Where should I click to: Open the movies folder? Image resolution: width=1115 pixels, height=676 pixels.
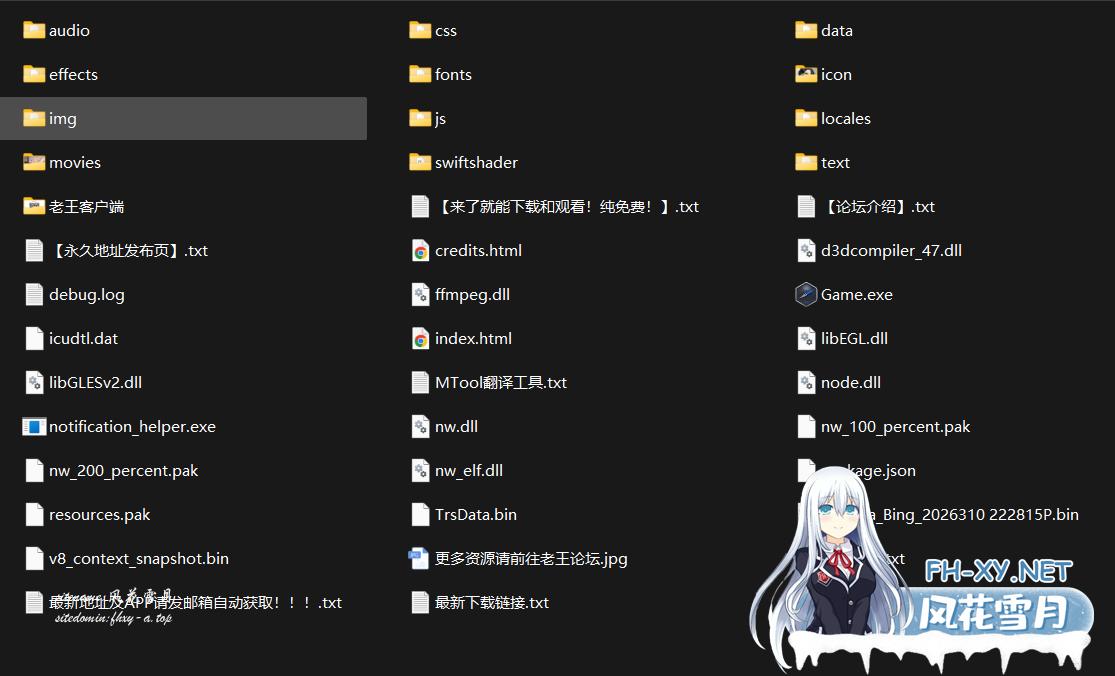pyautogui.click(x=75, y=162)
